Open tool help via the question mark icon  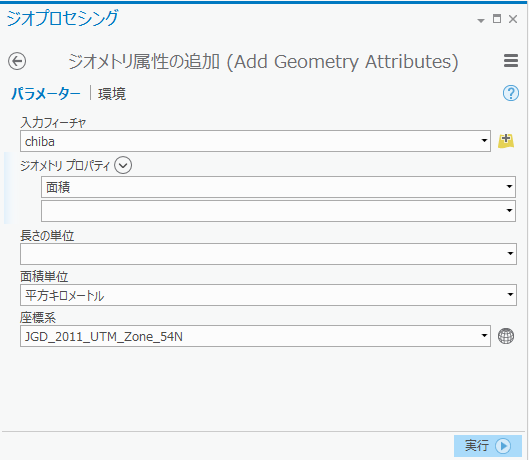pos(511,93)
